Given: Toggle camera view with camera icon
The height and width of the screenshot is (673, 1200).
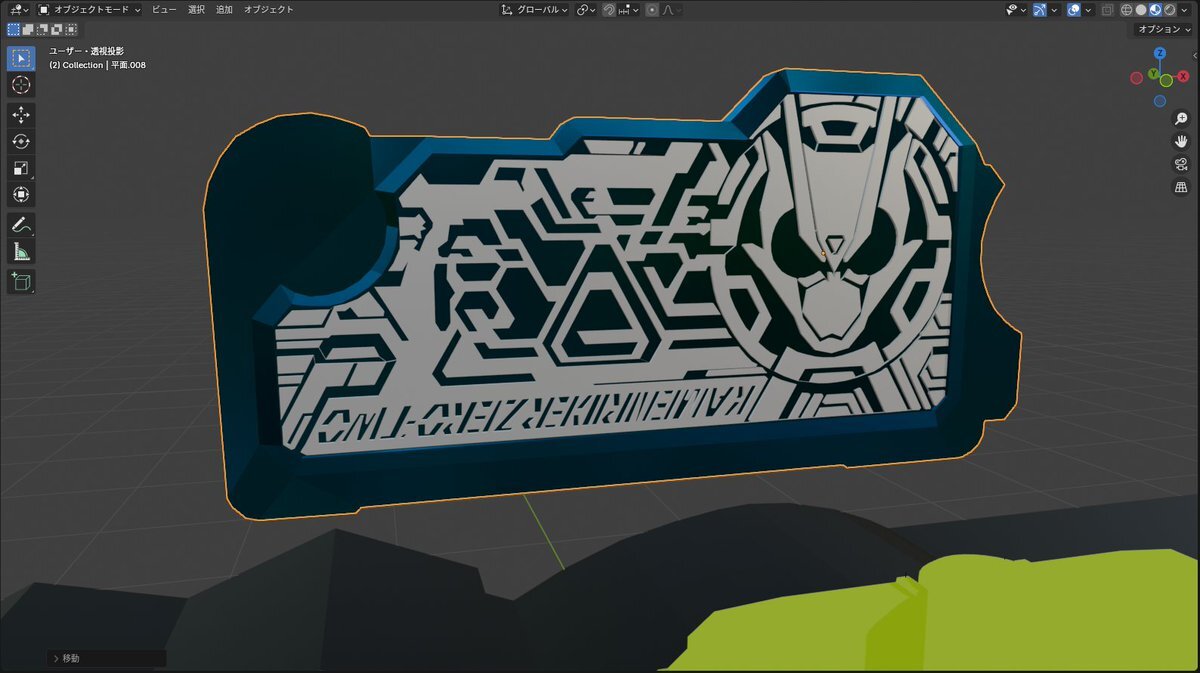Looking at the screenshot, I should [x=1181, y=165].
